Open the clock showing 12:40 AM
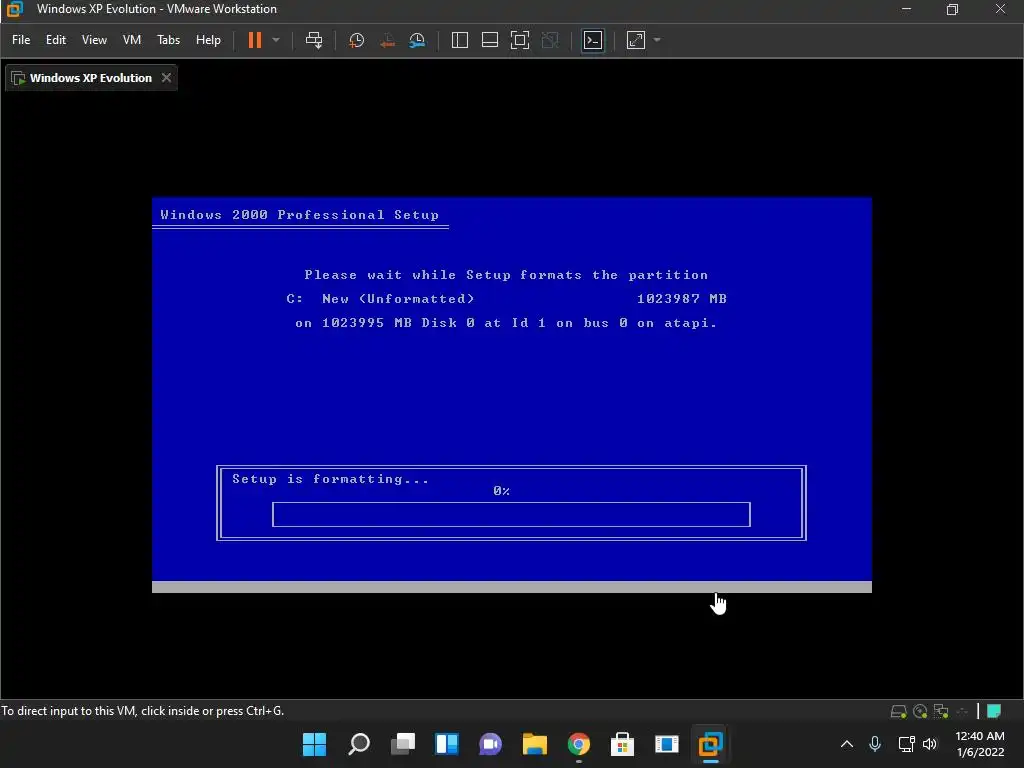1024x768 pixels. (x=980, y=744)
